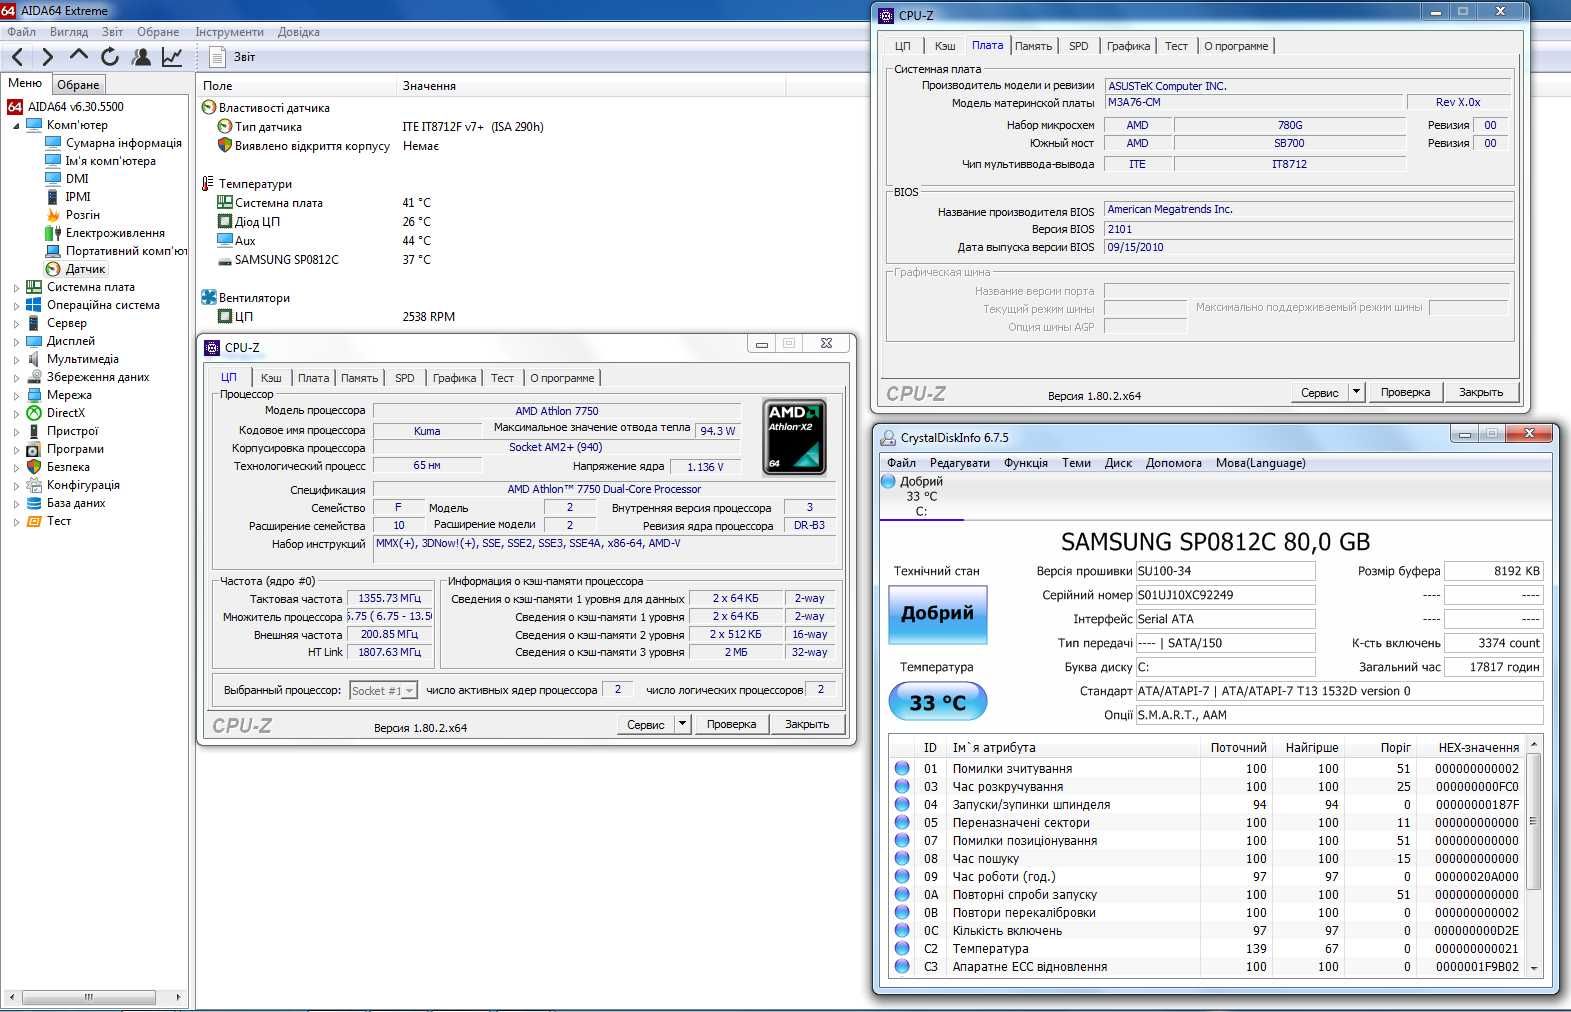Click the Системна плата tree icon
1571x1012 pixels.
[33, 287]
